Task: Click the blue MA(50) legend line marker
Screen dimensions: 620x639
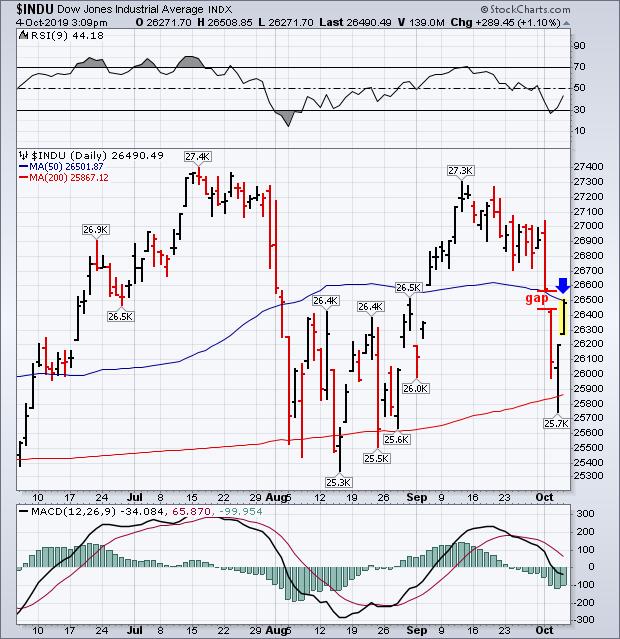Action: click(23, 167)
